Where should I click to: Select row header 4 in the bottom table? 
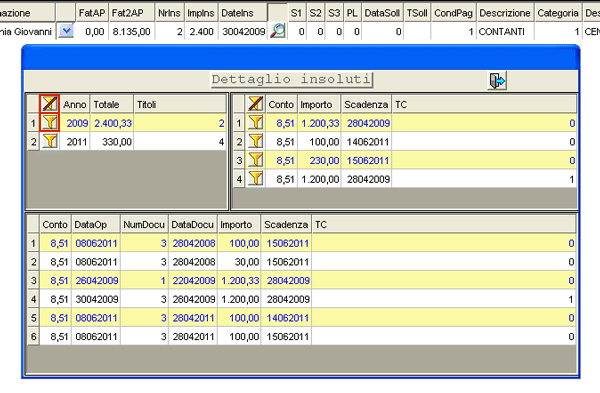[33, 299]
